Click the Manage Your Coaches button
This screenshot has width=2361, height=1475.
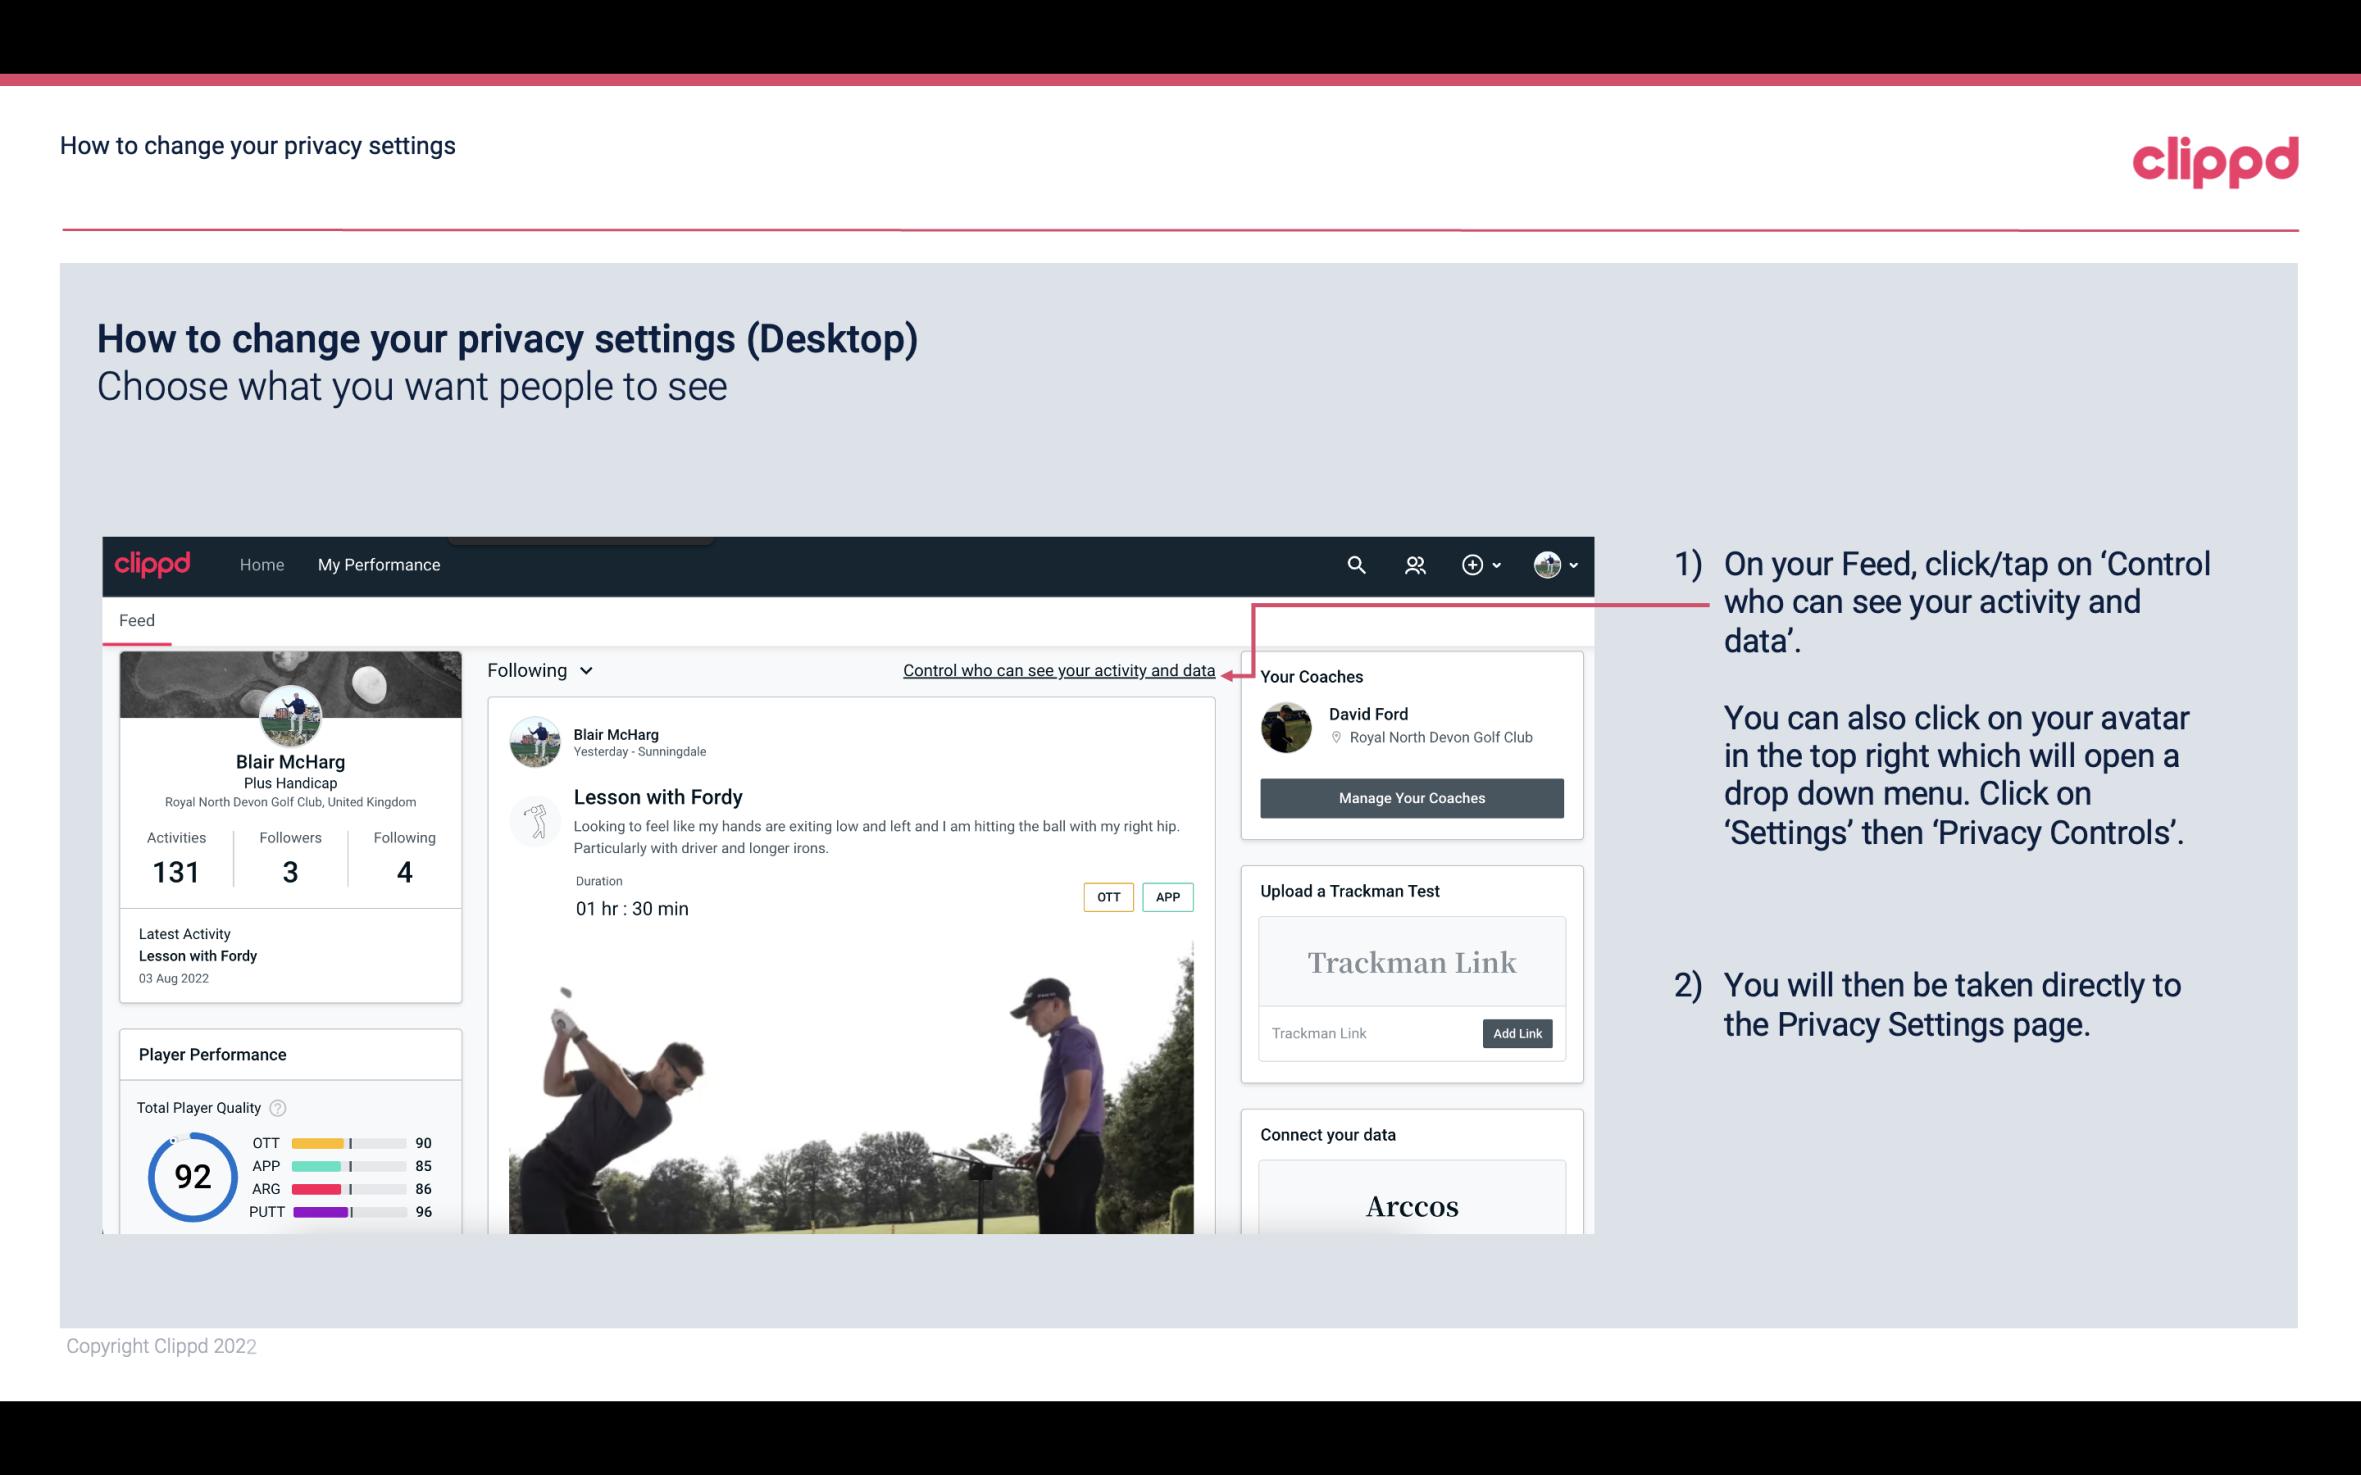pos(1410,797)
